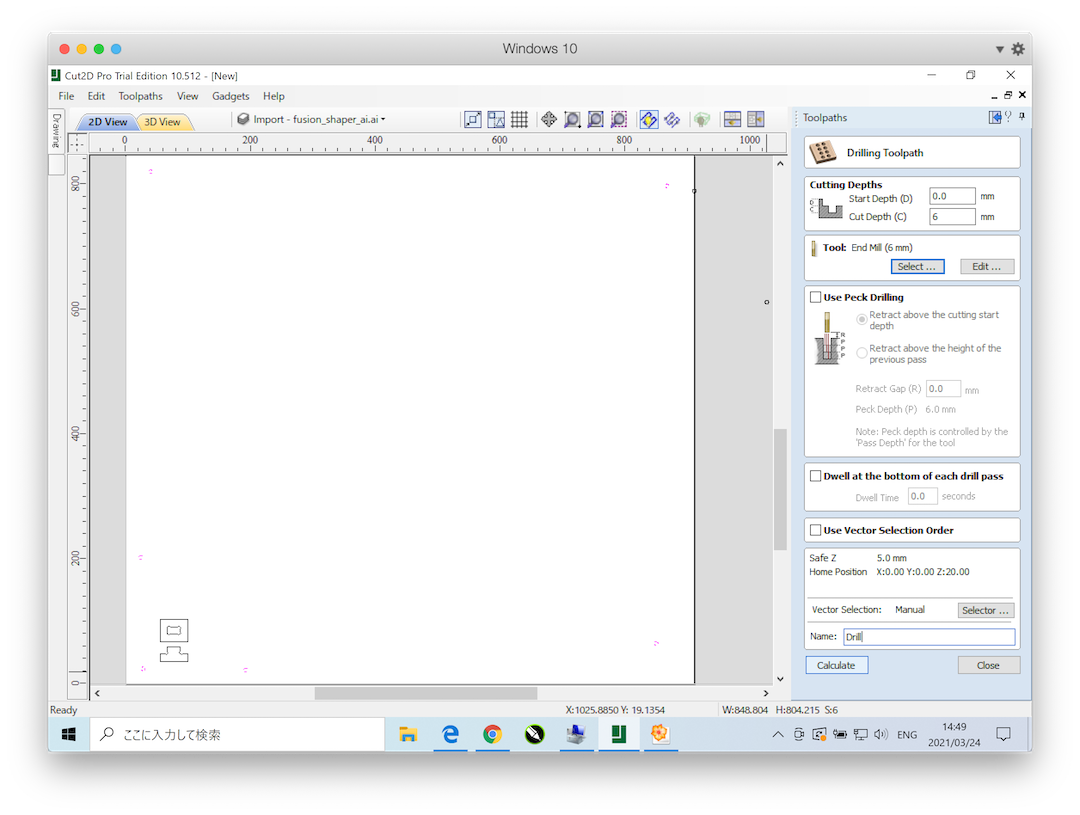Toggle the guidelines and snap icon
This screenshot has width=1080, height=815.
coord(496,119)
